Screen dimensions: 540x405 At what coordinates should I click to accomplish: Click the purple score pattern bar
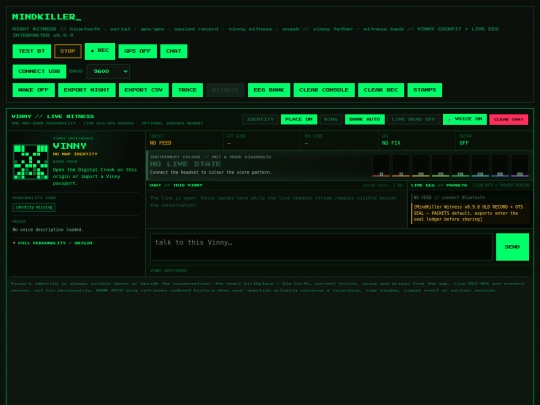point(520,166)
